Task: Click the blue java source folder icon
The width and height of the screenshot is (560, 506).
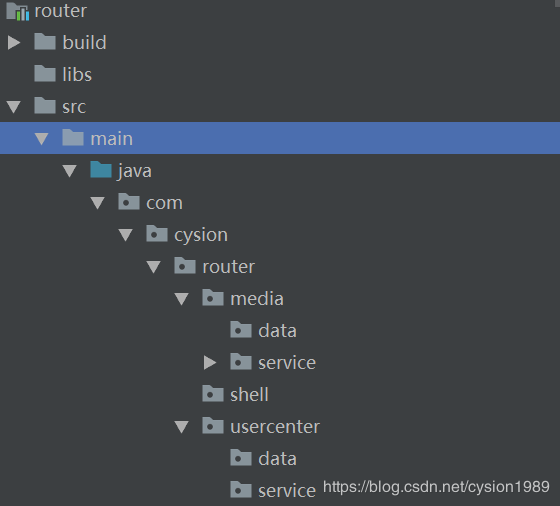Action: [x=101, y=169]
